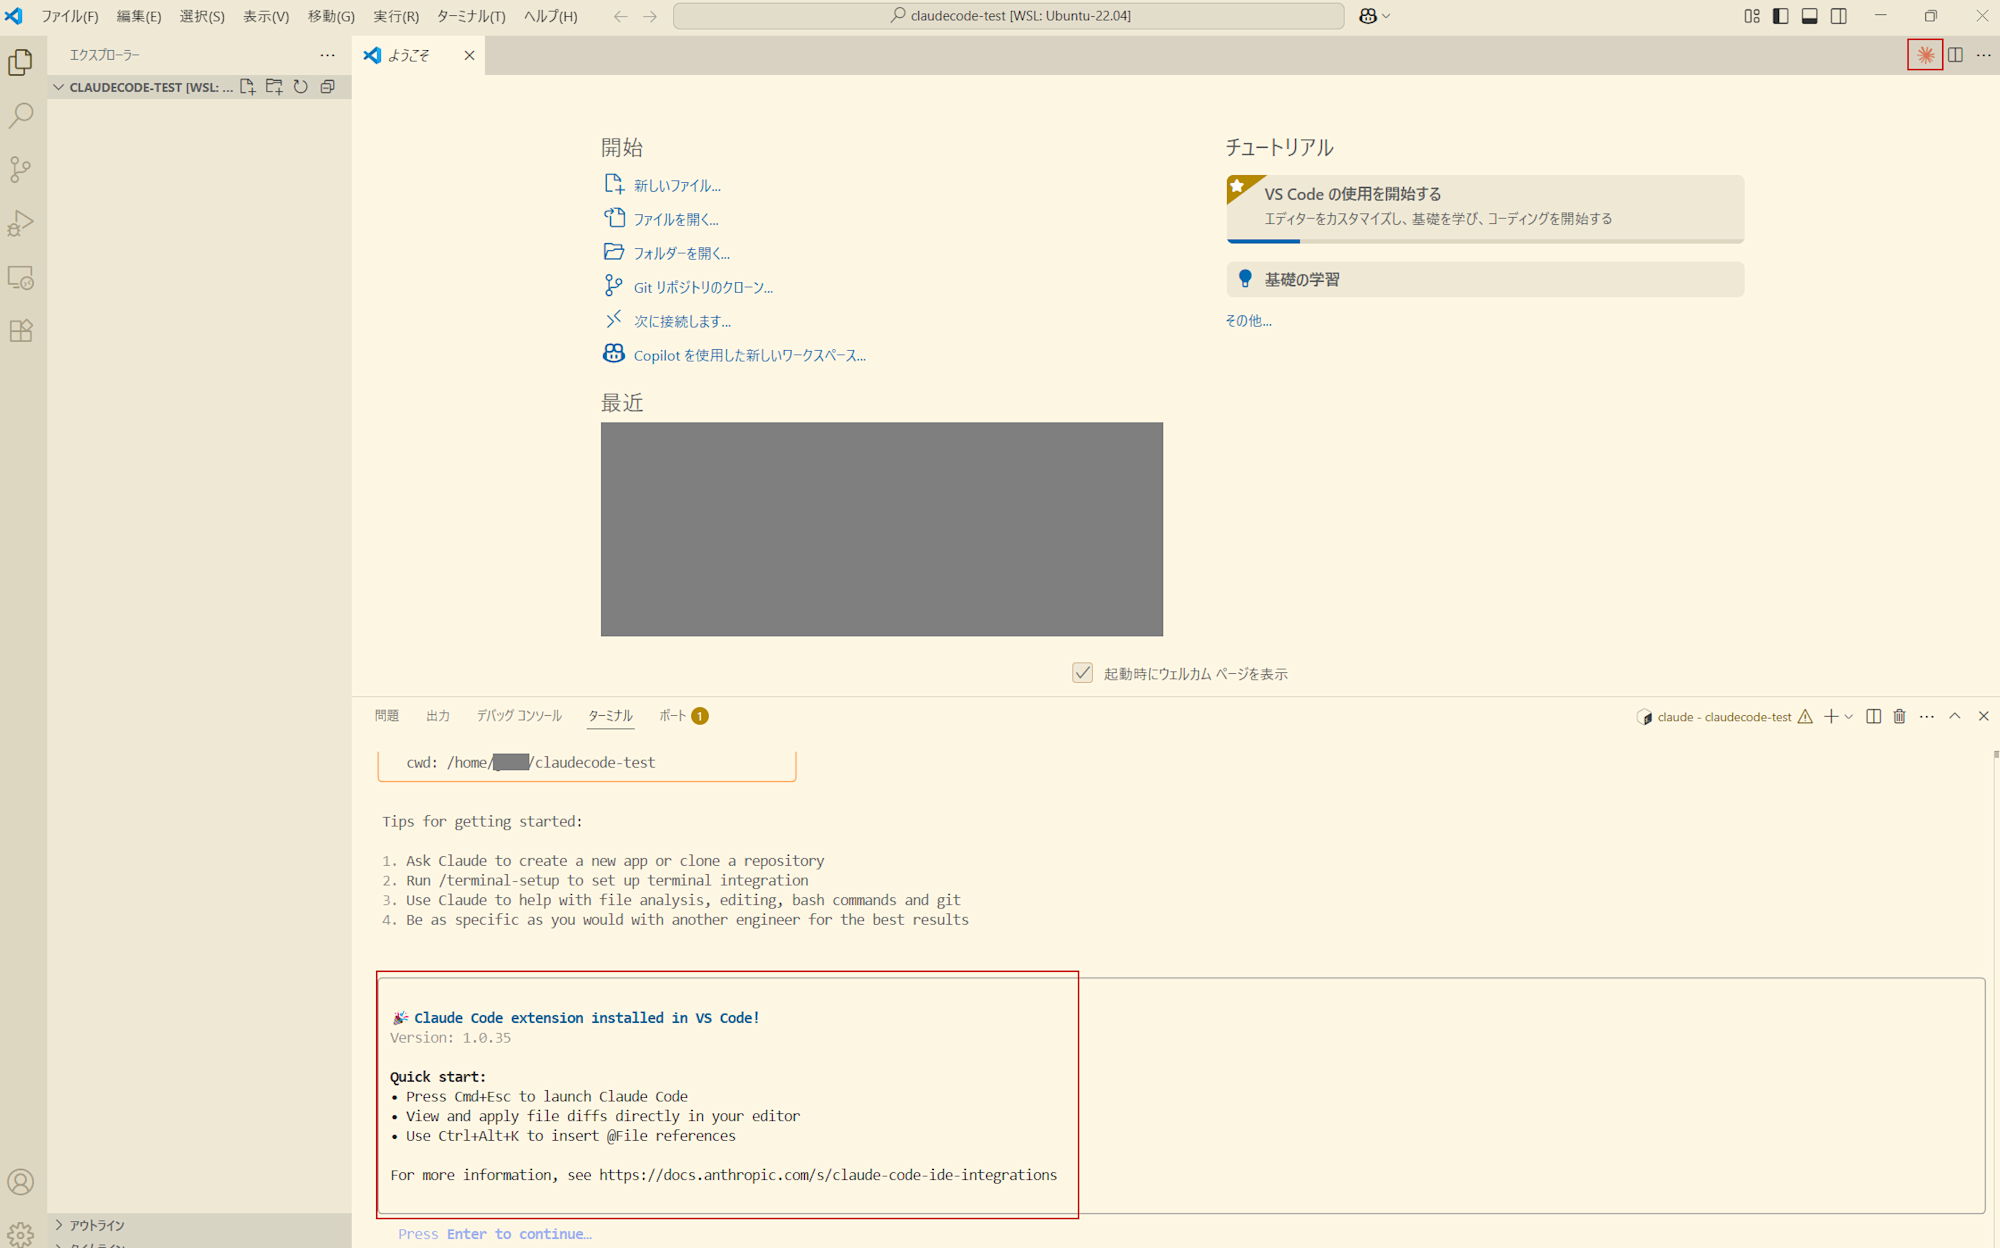Open terminal panel more actions ellipsis
The height and width of the screenshot is (1248, 2000).
1927,716
